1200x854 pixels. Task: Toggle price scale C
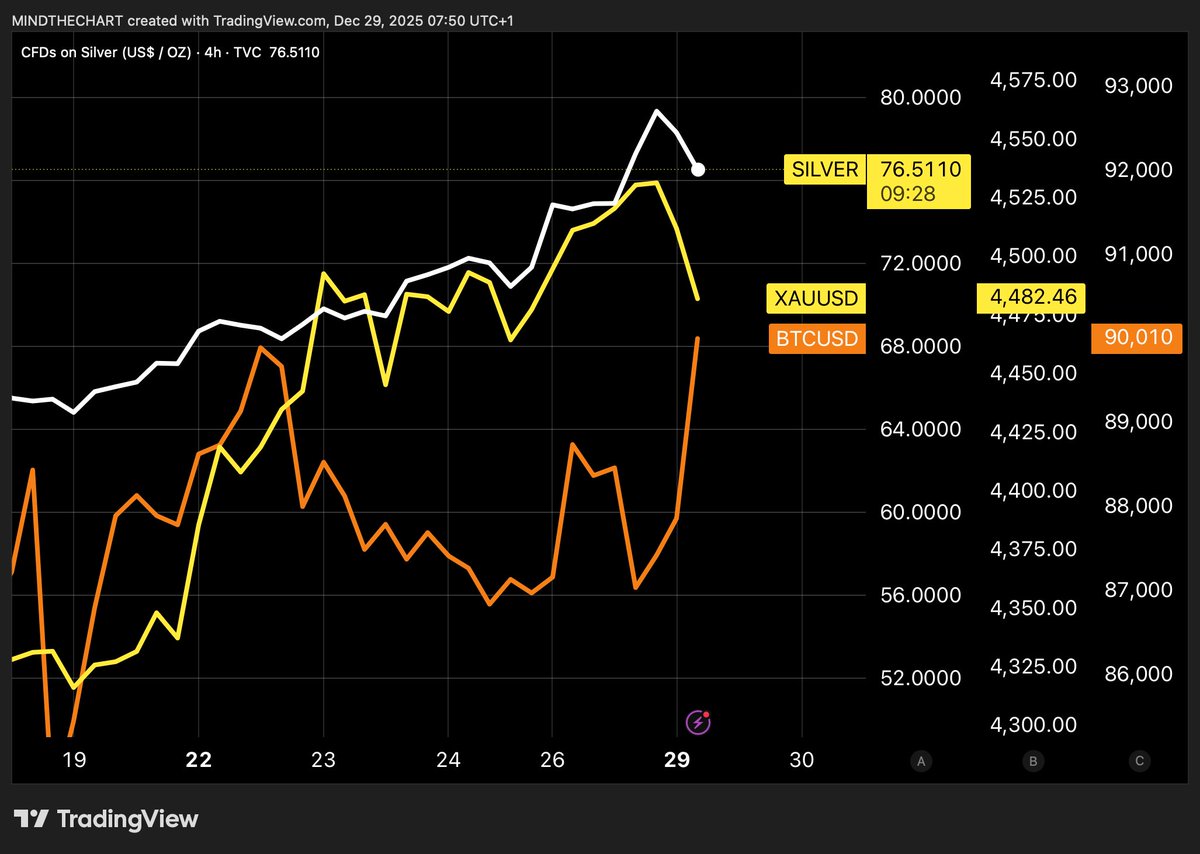[x=1139, y=761]
